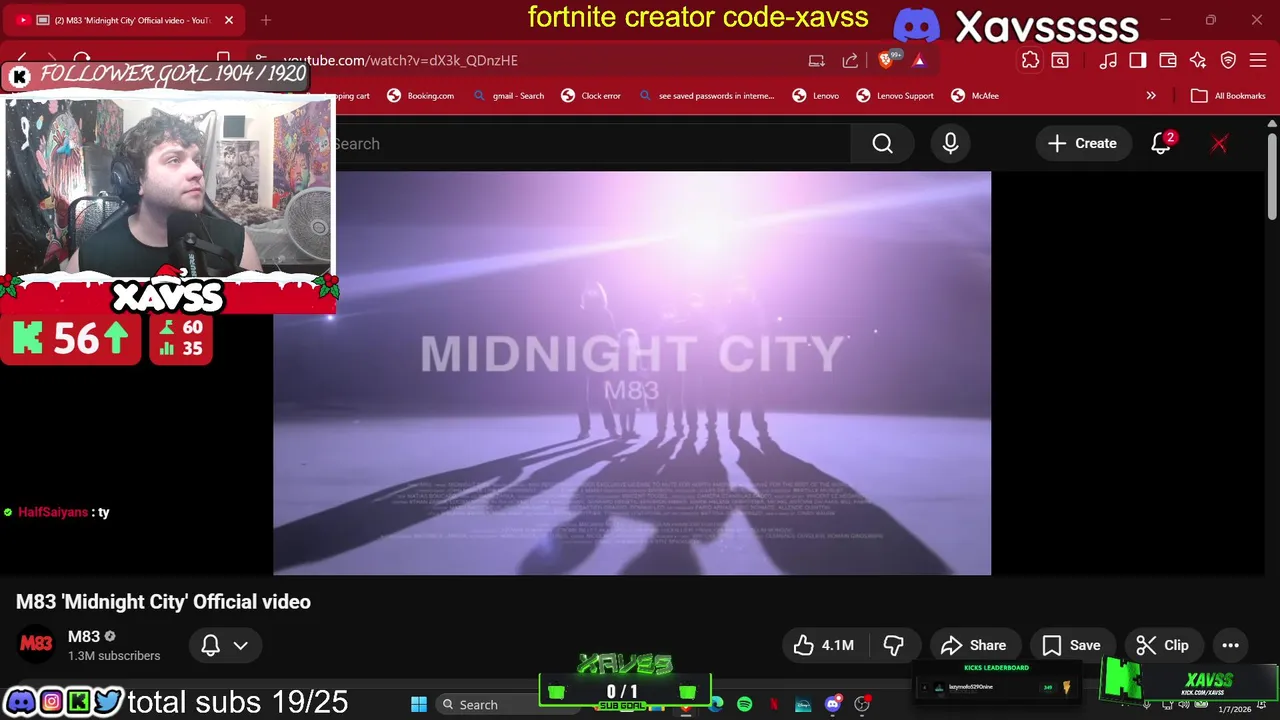Screen dimensions: 1280x720
Task: Open the Brave Shields icon
Action: [887, 60]
